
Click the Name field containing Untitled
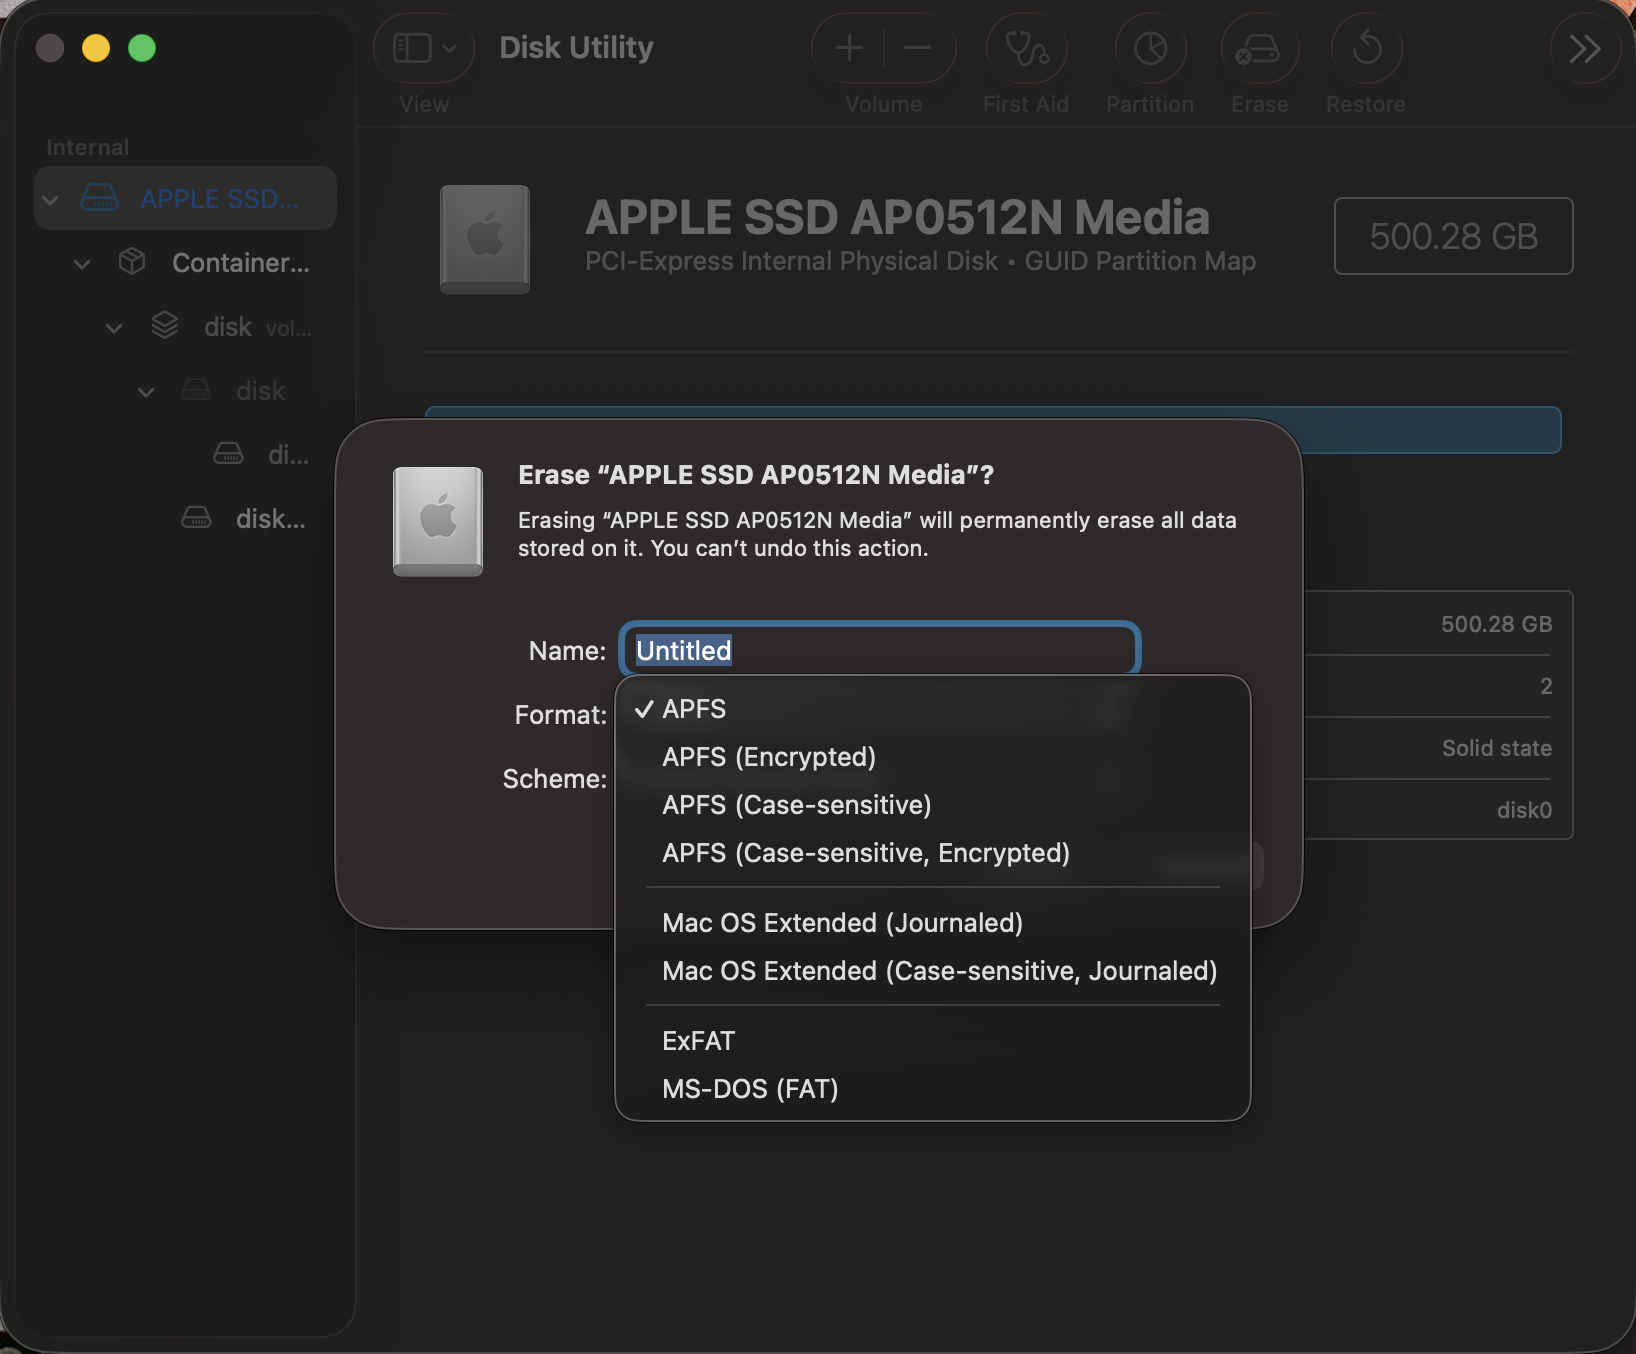click(x=878, y=651)
